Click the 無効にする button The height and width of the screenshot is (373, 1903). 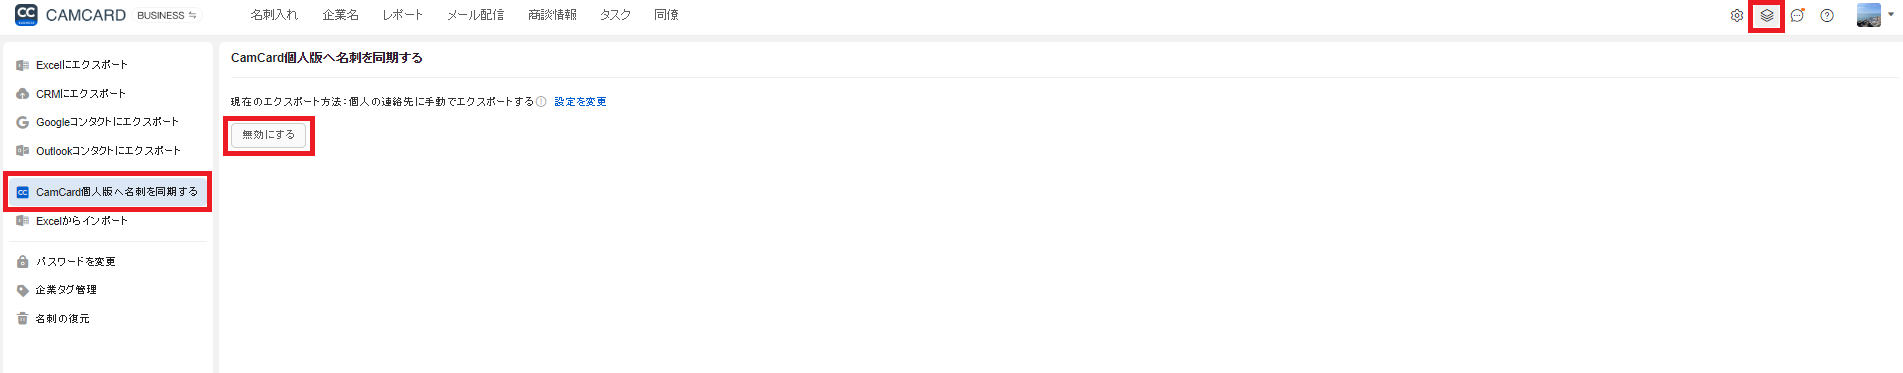[269, 135]
